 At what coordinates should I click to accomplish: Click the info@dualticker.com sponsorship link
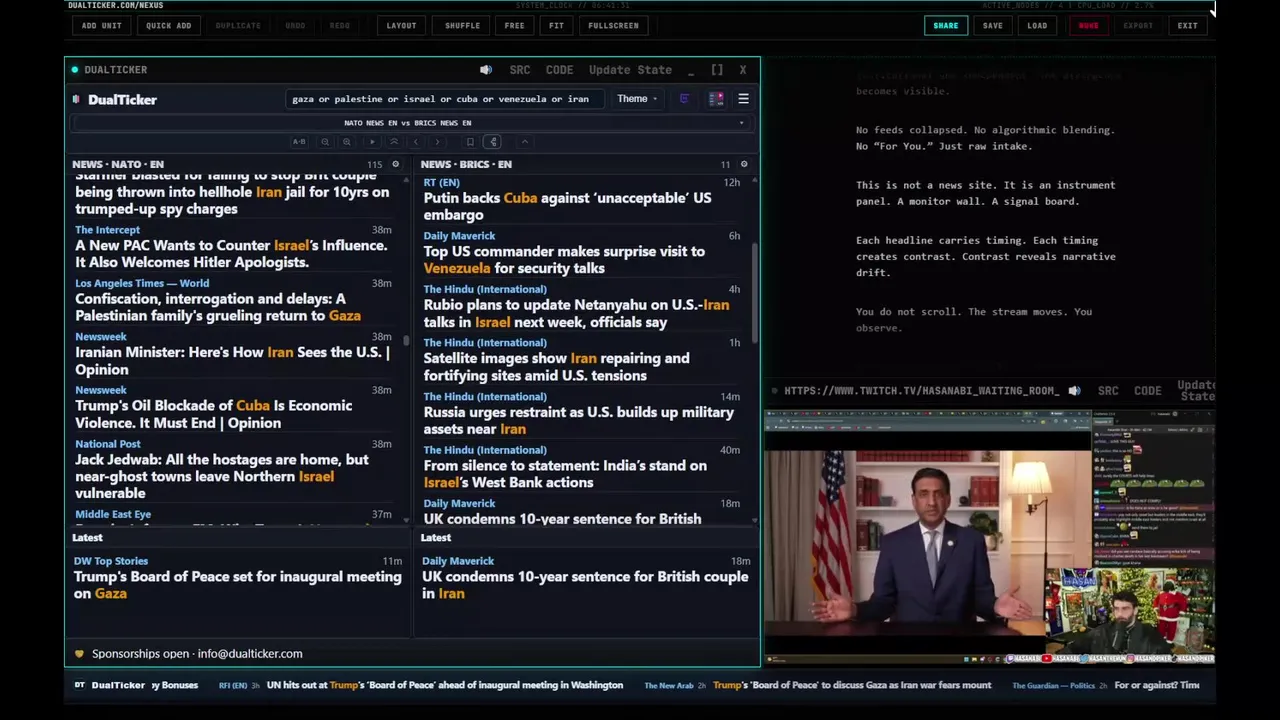point(250,654)
